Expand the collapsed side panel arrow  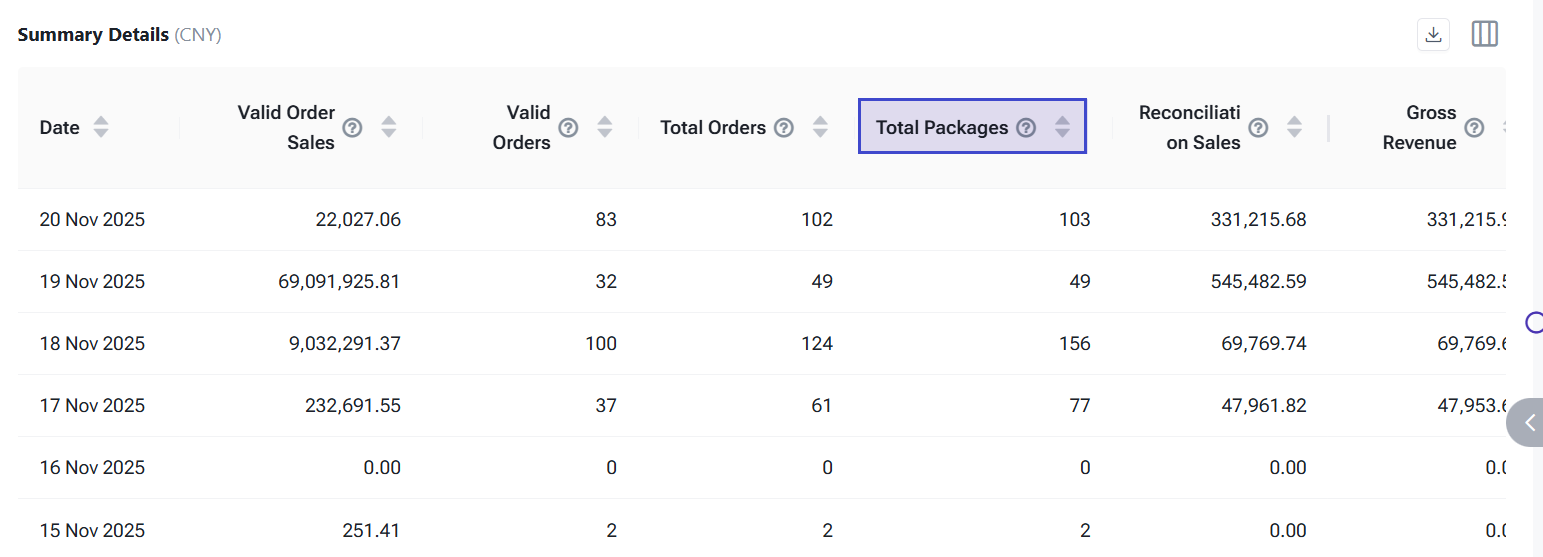pos(1529,423)
